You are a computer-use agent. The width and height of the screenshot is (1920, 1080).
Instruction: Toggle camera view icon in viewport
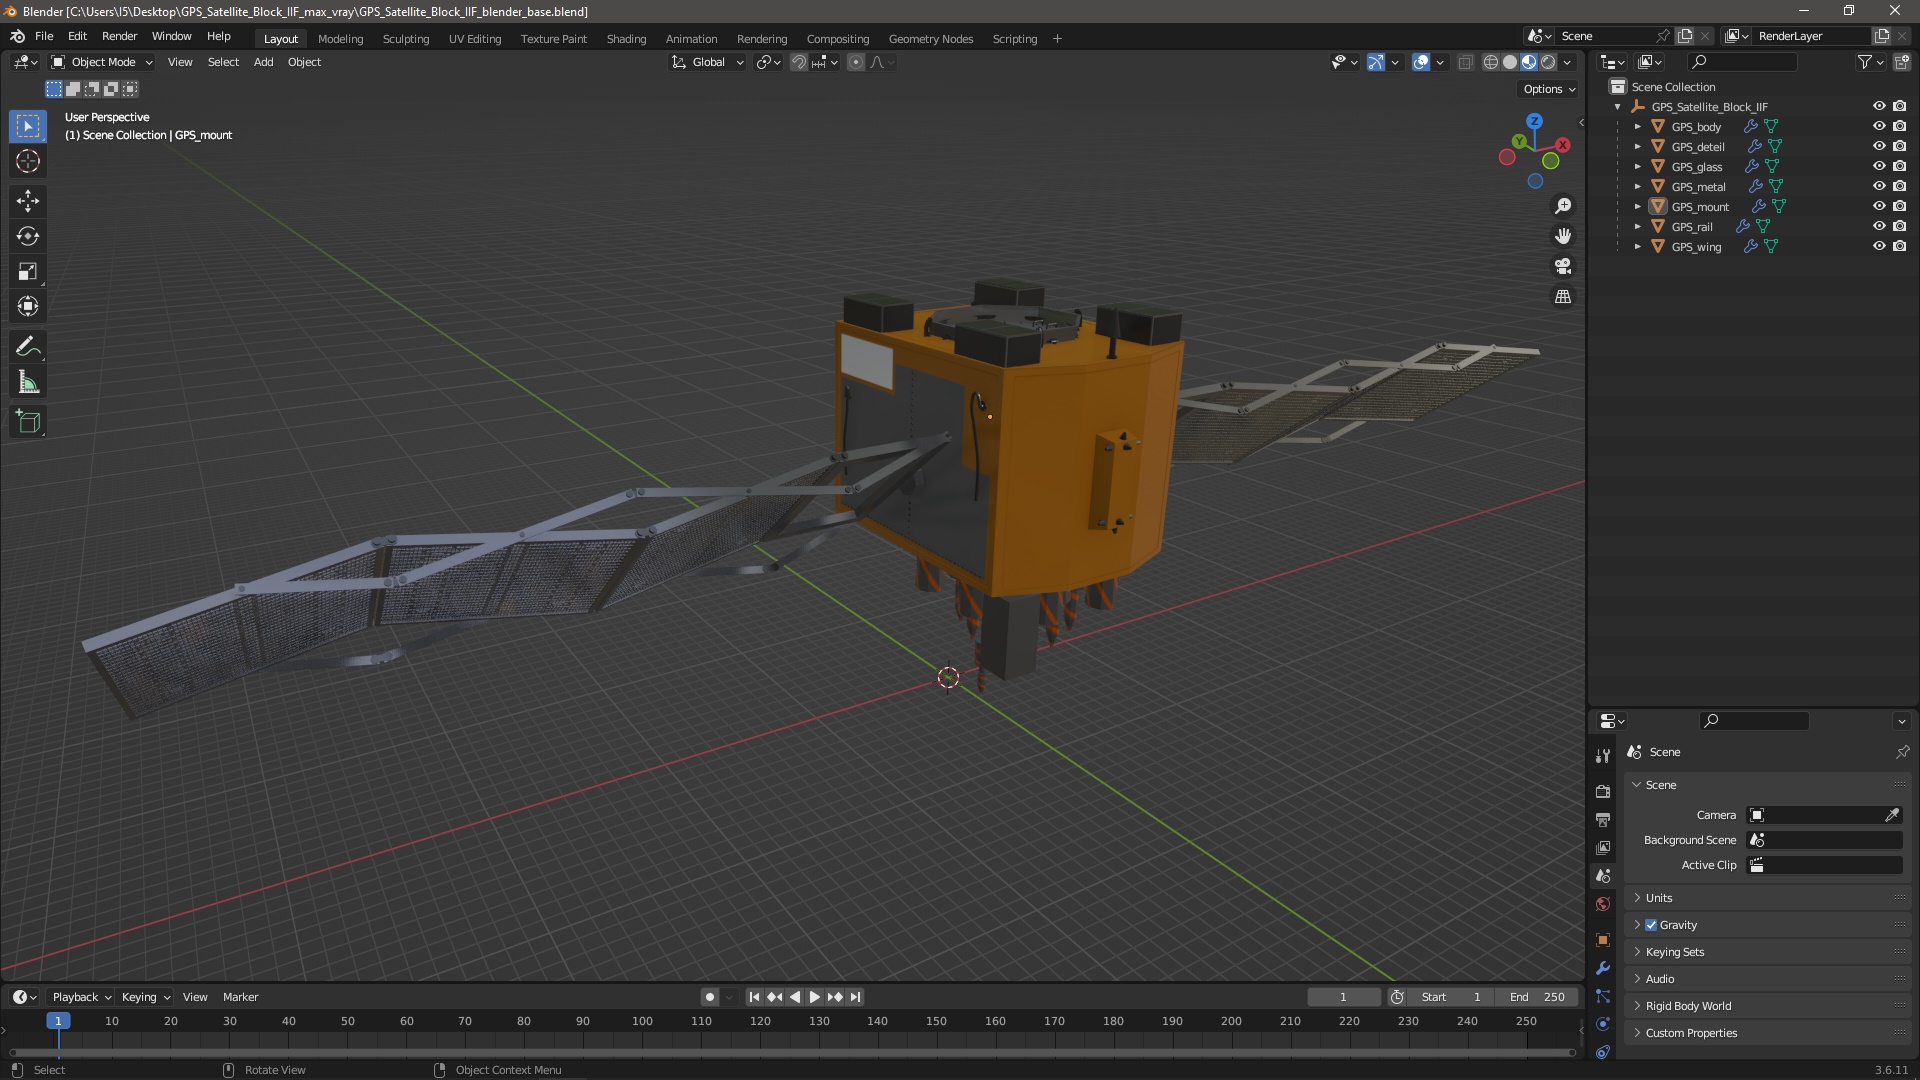pyautogui.click(x=1563, y=266)
